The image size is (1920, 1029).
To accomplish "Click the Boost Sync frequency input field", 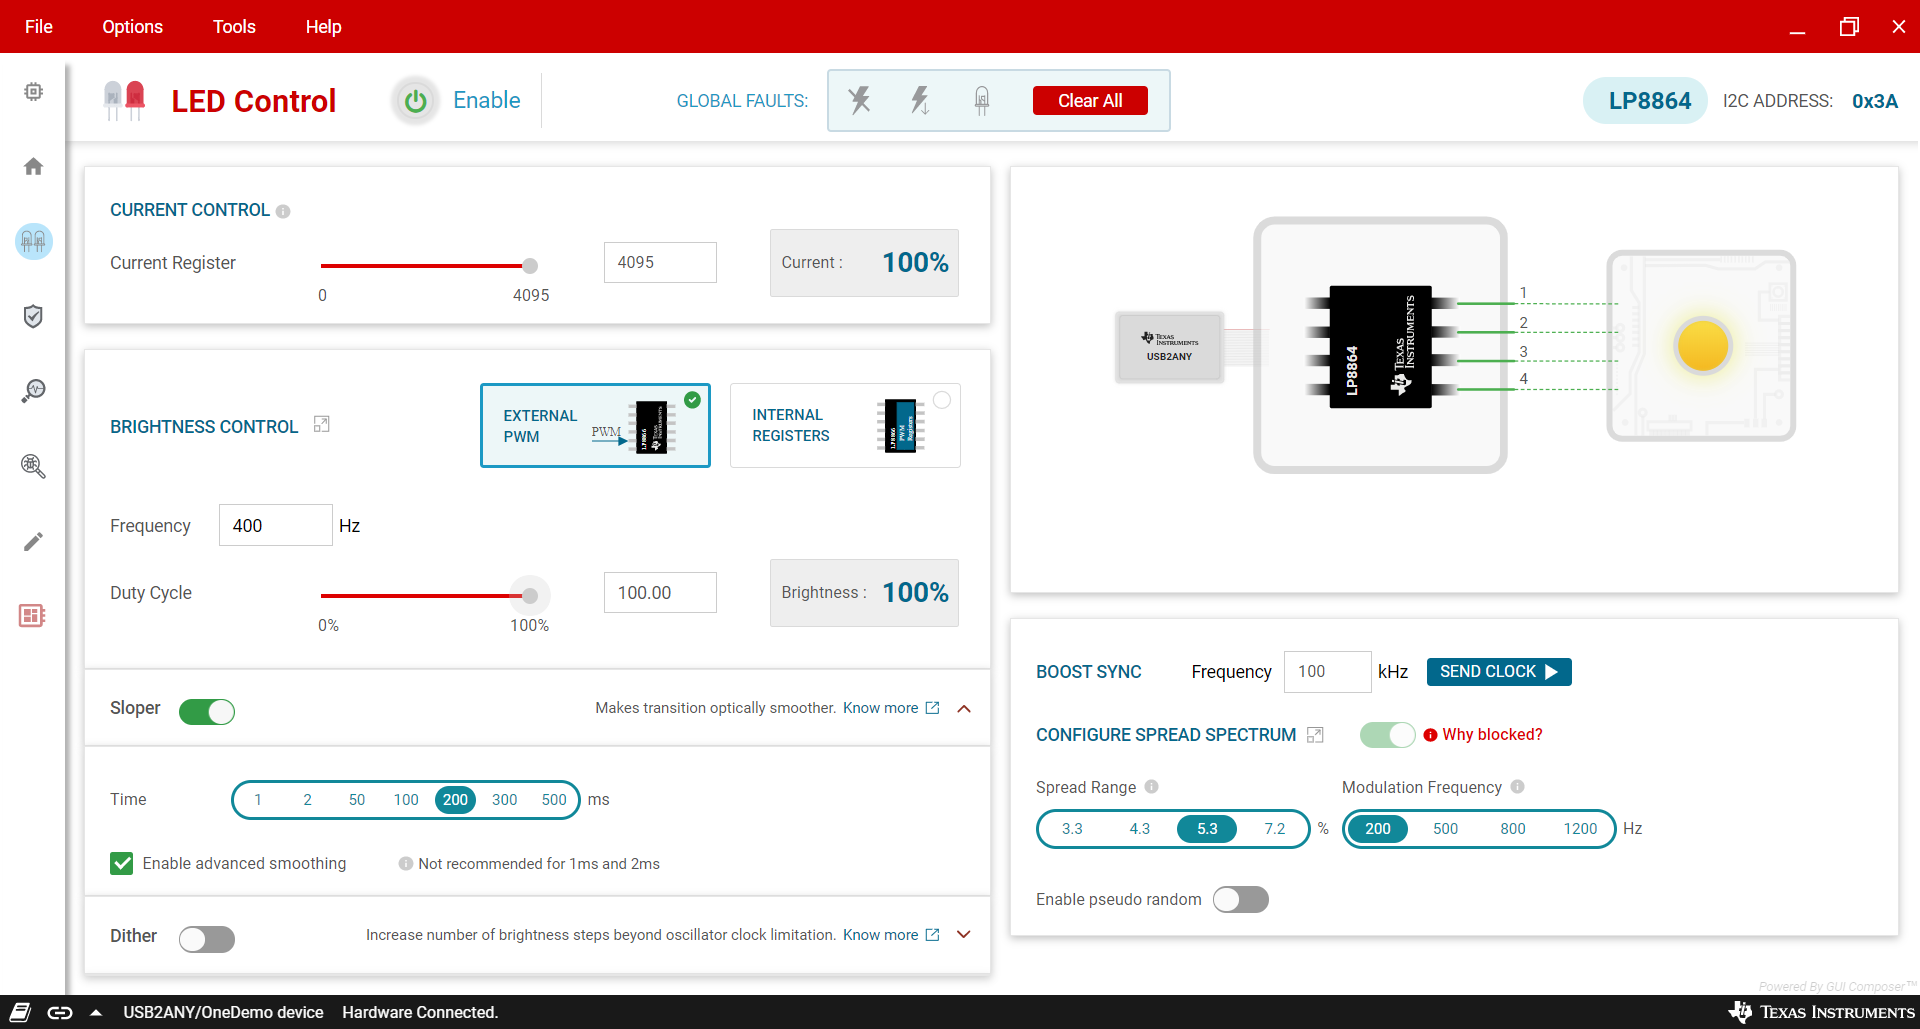I will coord(1327,672).
